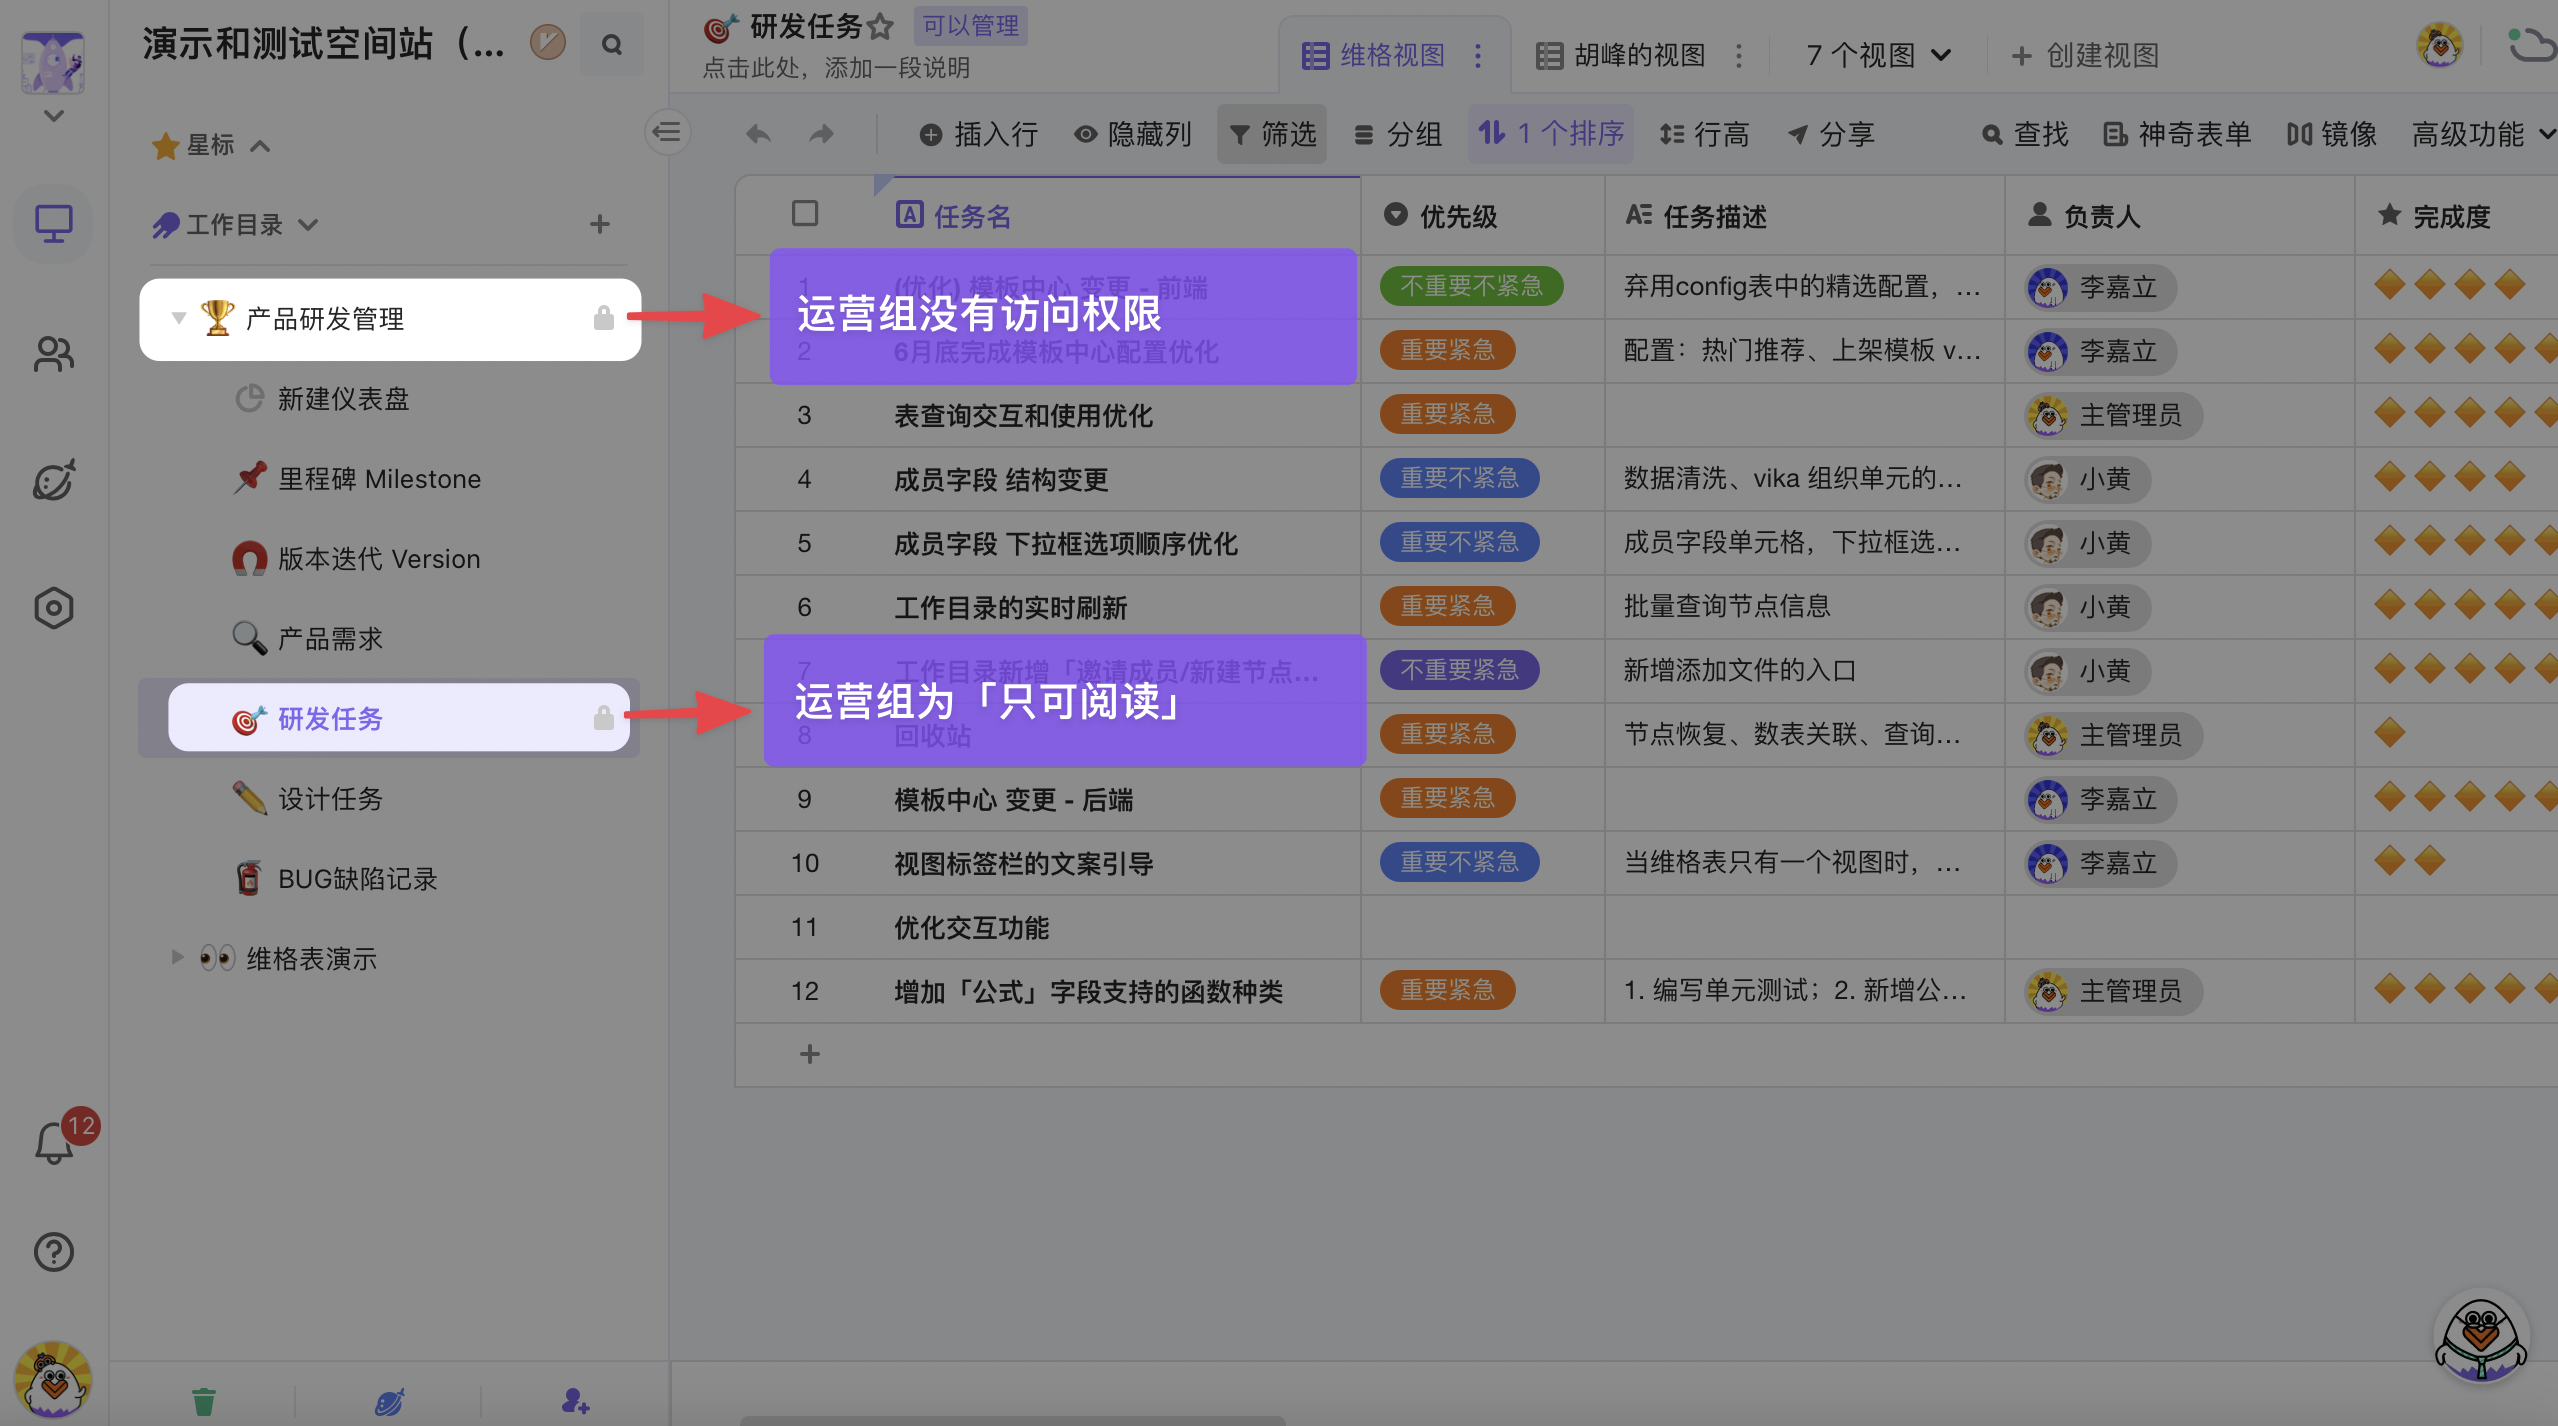Screen dimensions: 2558x1426
Task: Open the help question mark icon
Action: pyautogui.click(x=54, y=1252)
